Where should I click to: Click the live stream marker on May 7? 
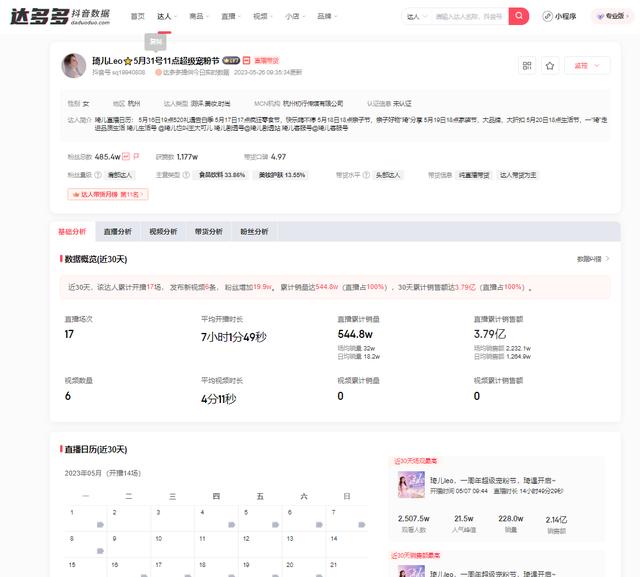pos(362,524)
